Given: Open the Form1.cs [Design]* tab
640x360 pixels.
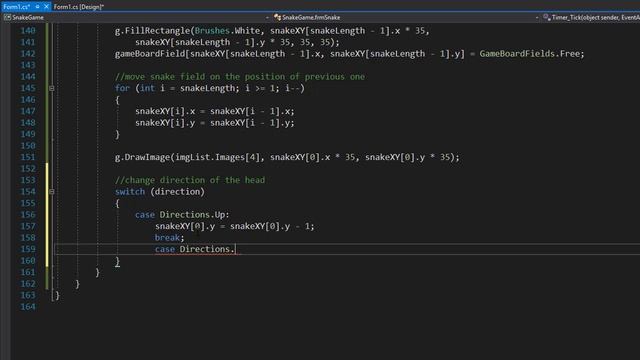Looking at the screenshot, I should tap(79, 7).
